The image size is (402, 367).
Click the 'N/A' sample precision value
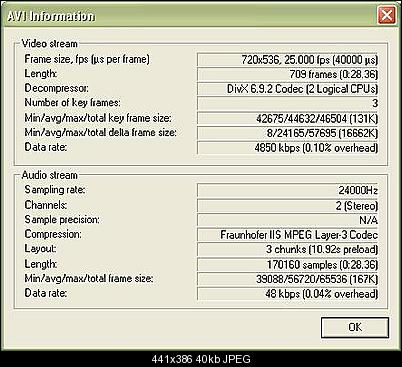(287, 220)
